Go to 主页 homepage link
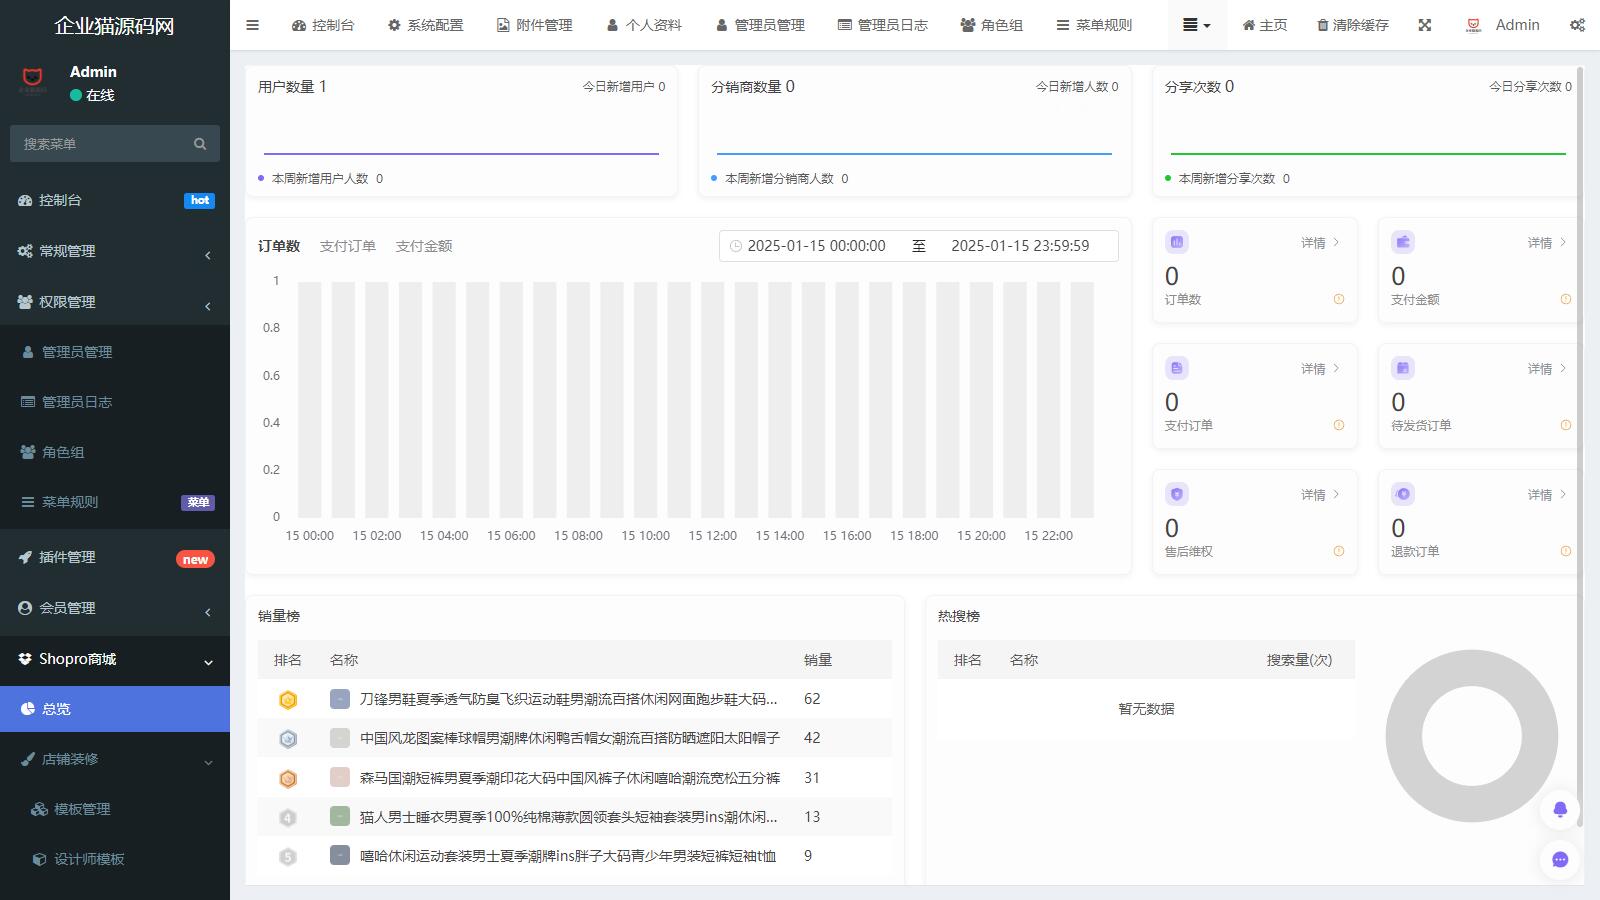 pos(1264,25)
